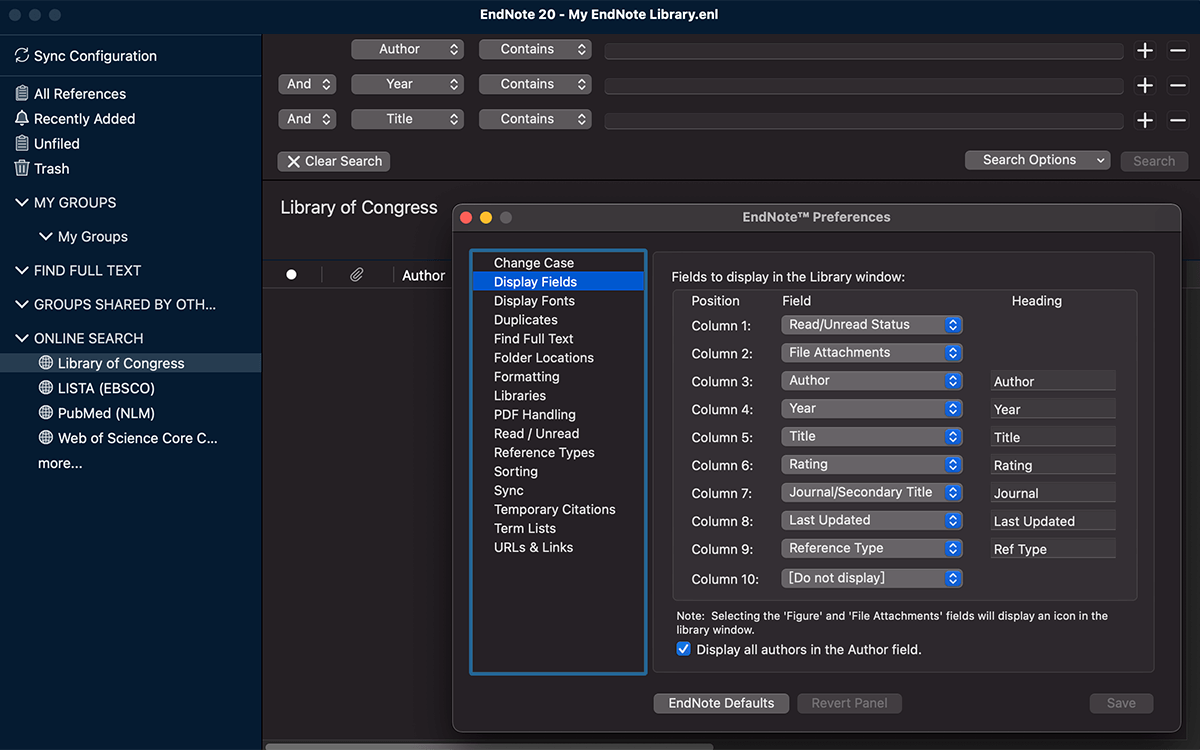Edit the Column 7 Journal heading field

pyautogui.click(x=1053, y=493)
